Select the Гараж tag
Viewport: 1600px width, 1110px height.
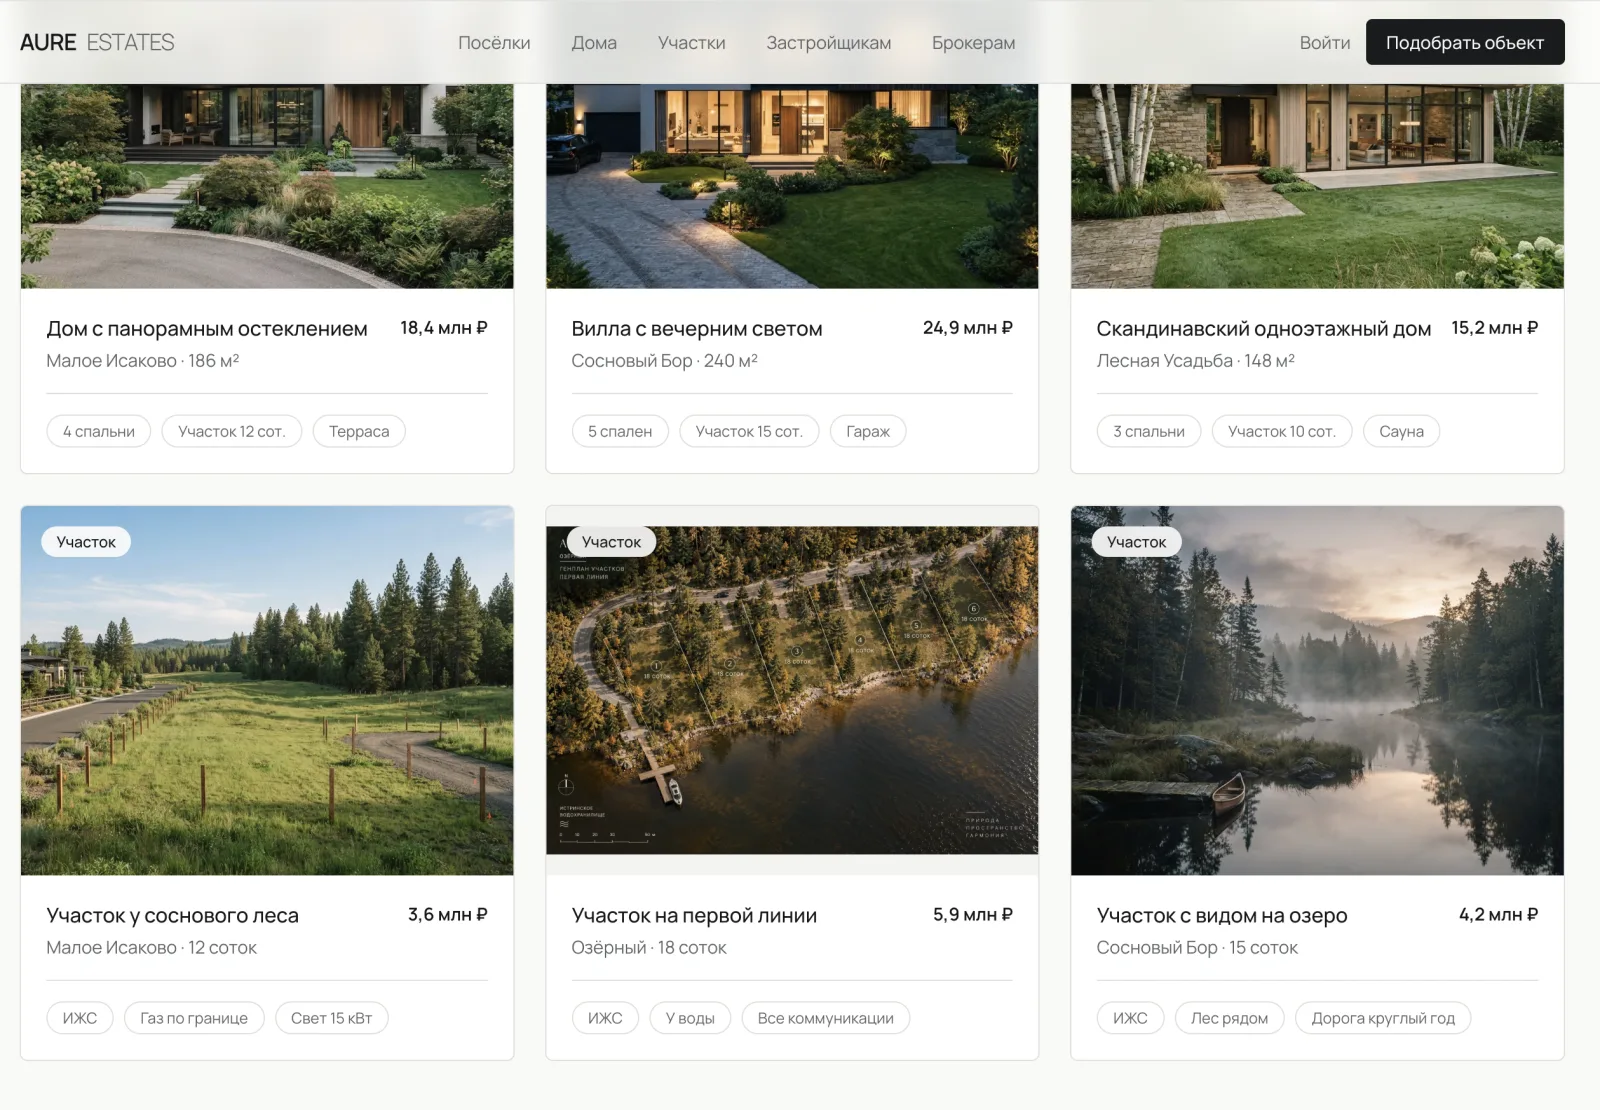(868, 431)
